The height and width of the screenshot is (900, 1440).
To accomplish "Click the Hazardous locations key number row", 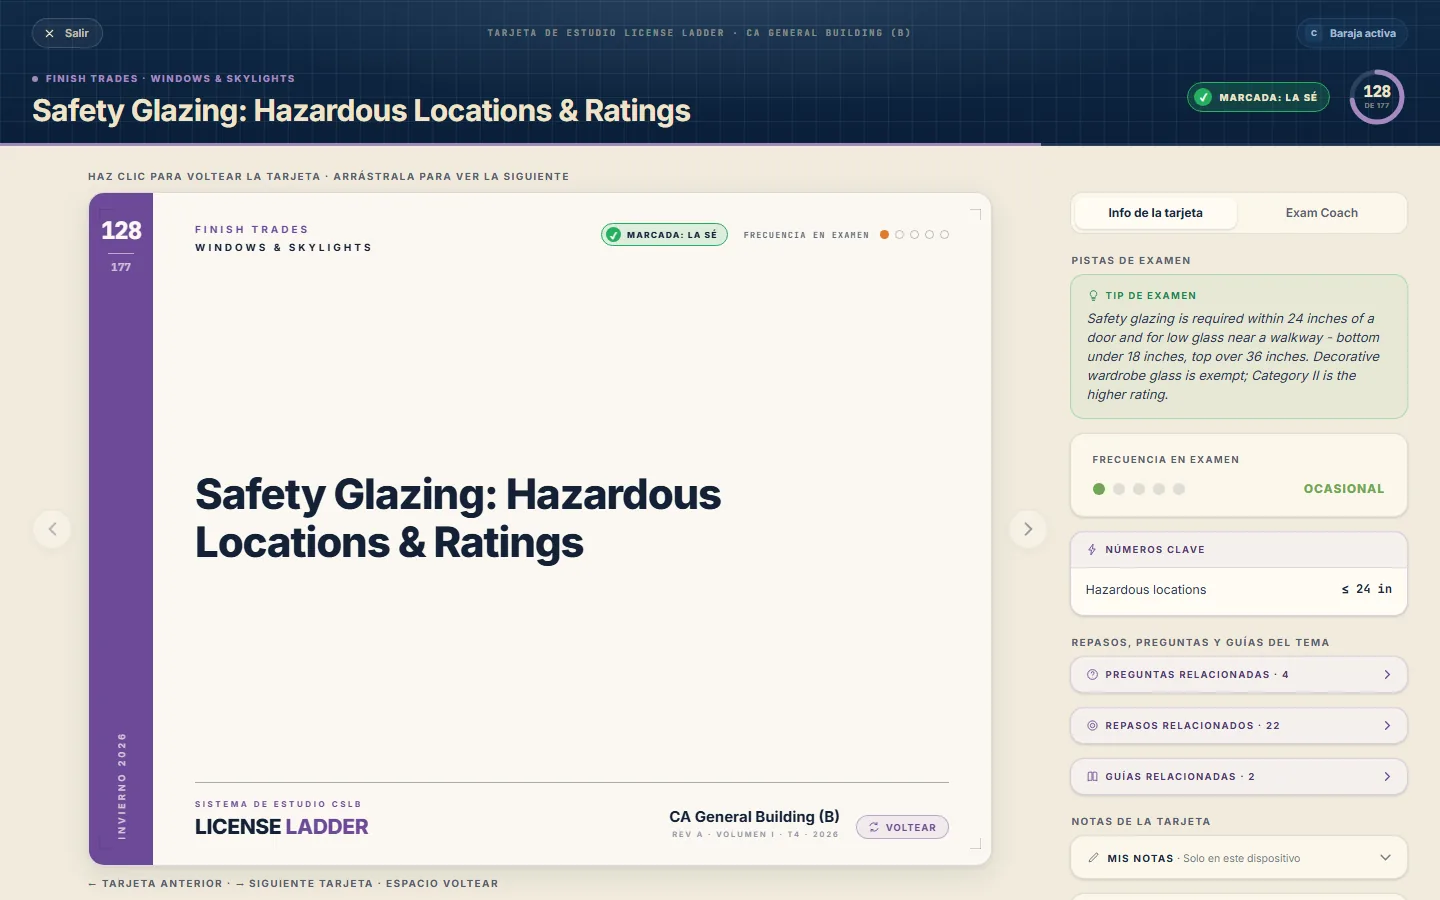I will (1239, 590).
